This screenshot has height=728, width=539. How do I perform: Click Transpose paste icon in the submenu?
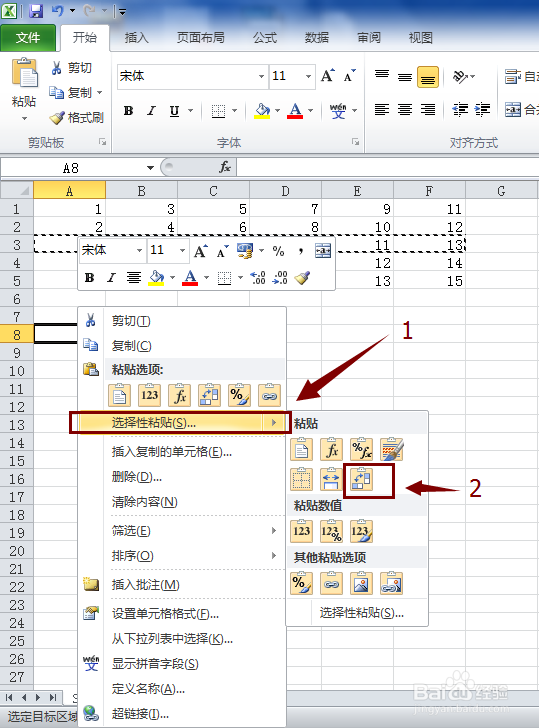click(x=361, y=479)
